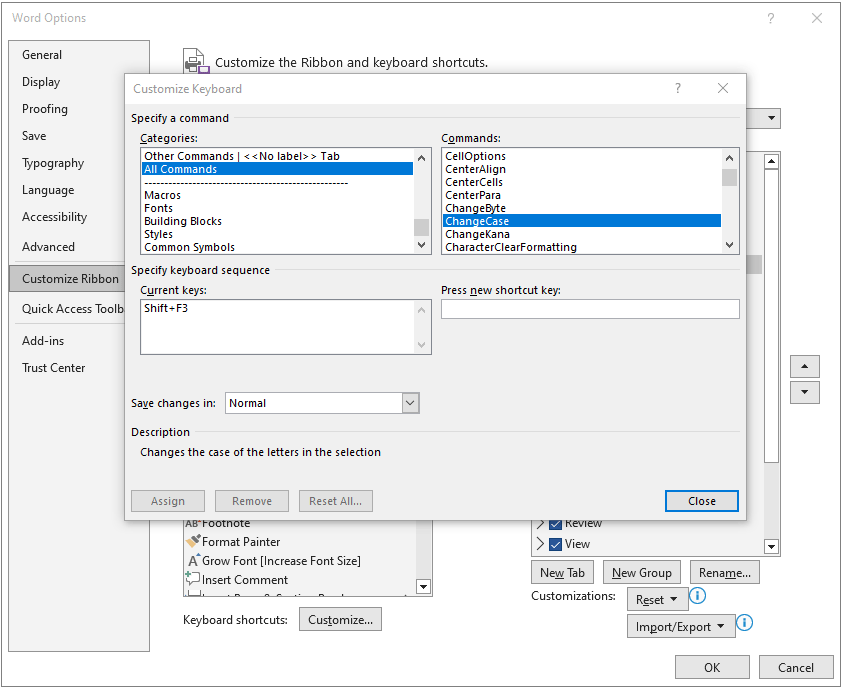Open the Import/Export dropdown
Image resolution: width=844 pixels, height=690 pixels.
681,626
